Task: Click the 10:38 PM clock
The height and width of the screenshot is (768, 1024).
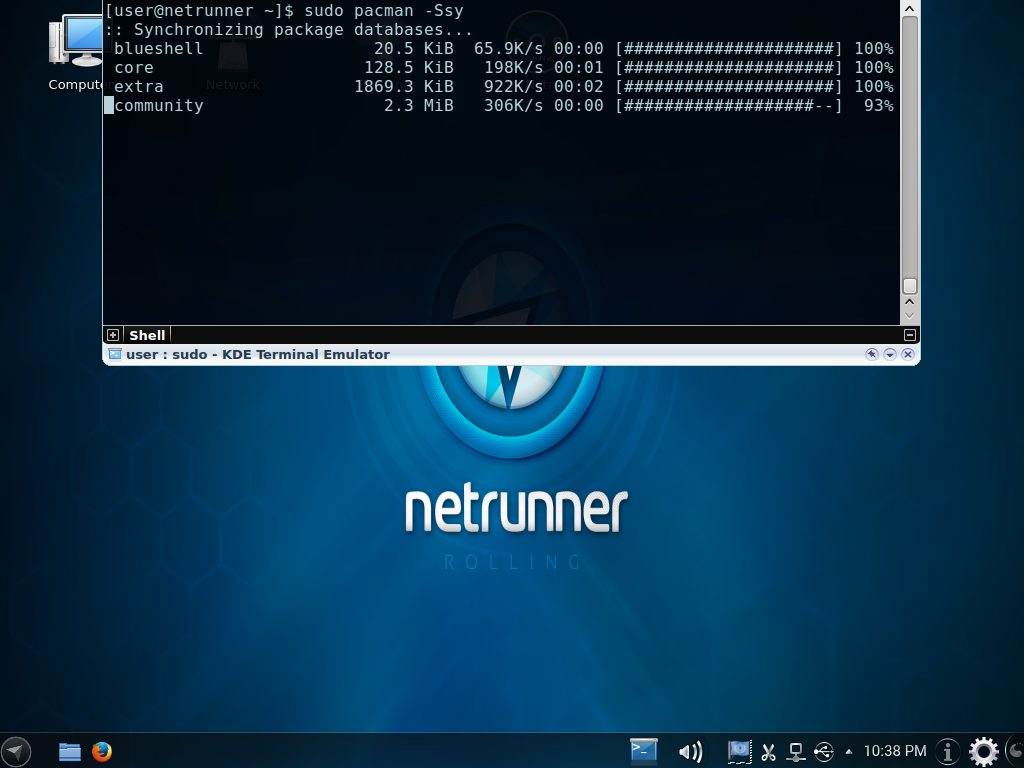Action: [895, 751]
